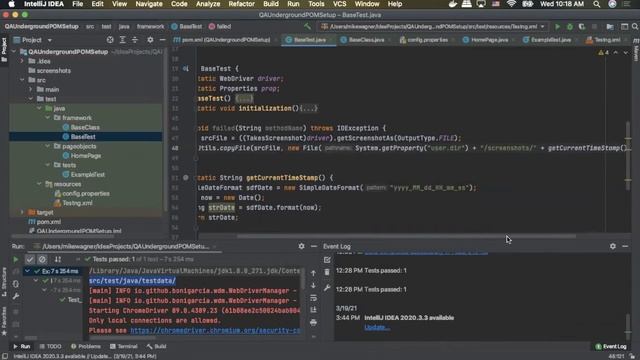Open Run panel settings gear

tap(301, 246)
